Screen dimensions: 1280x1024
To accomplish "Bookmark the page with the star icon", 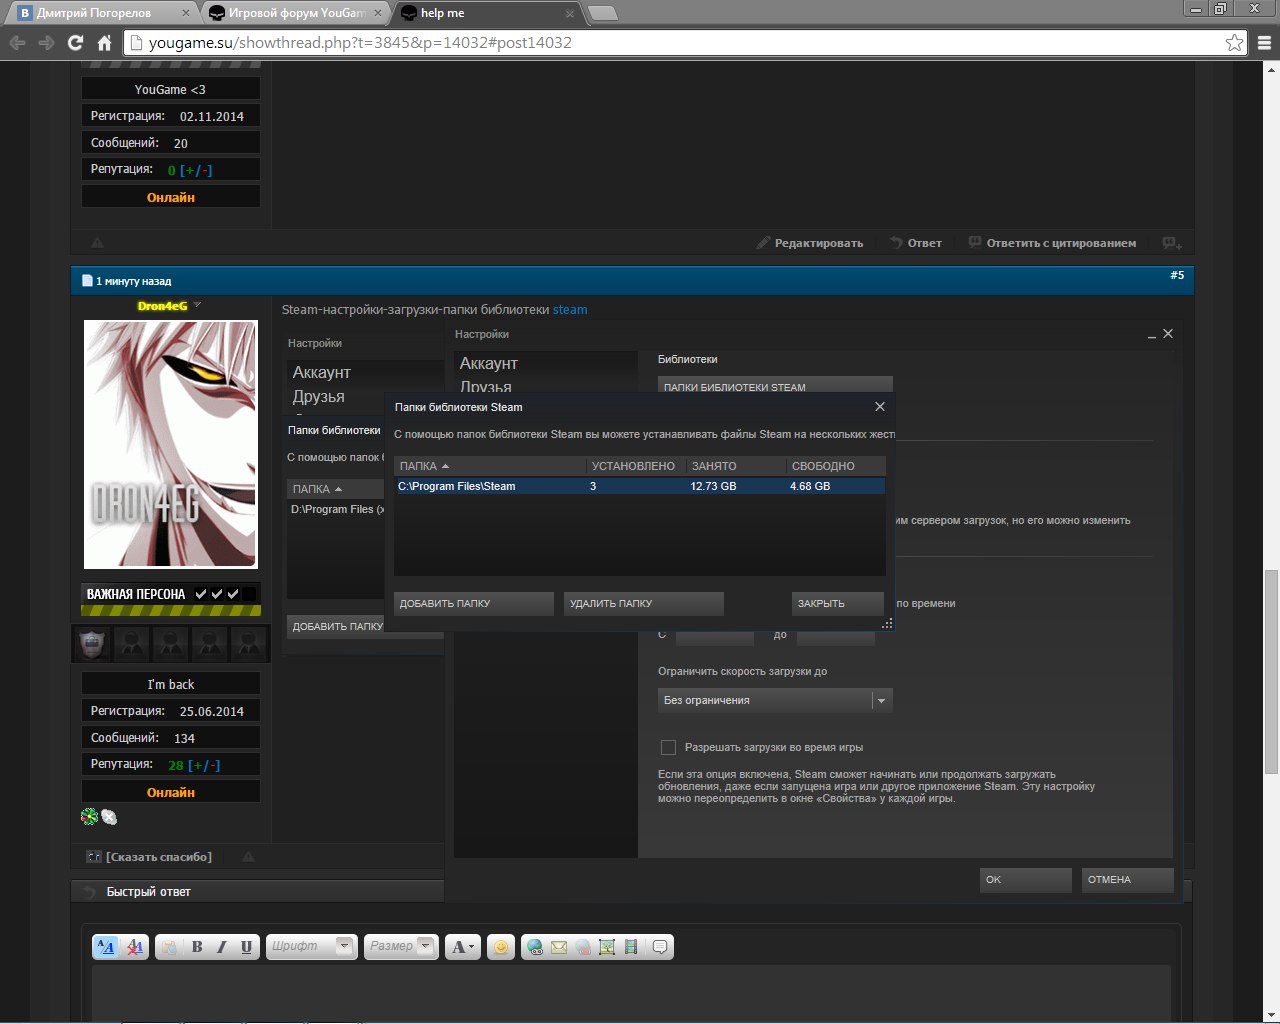I will (1234, 43).
